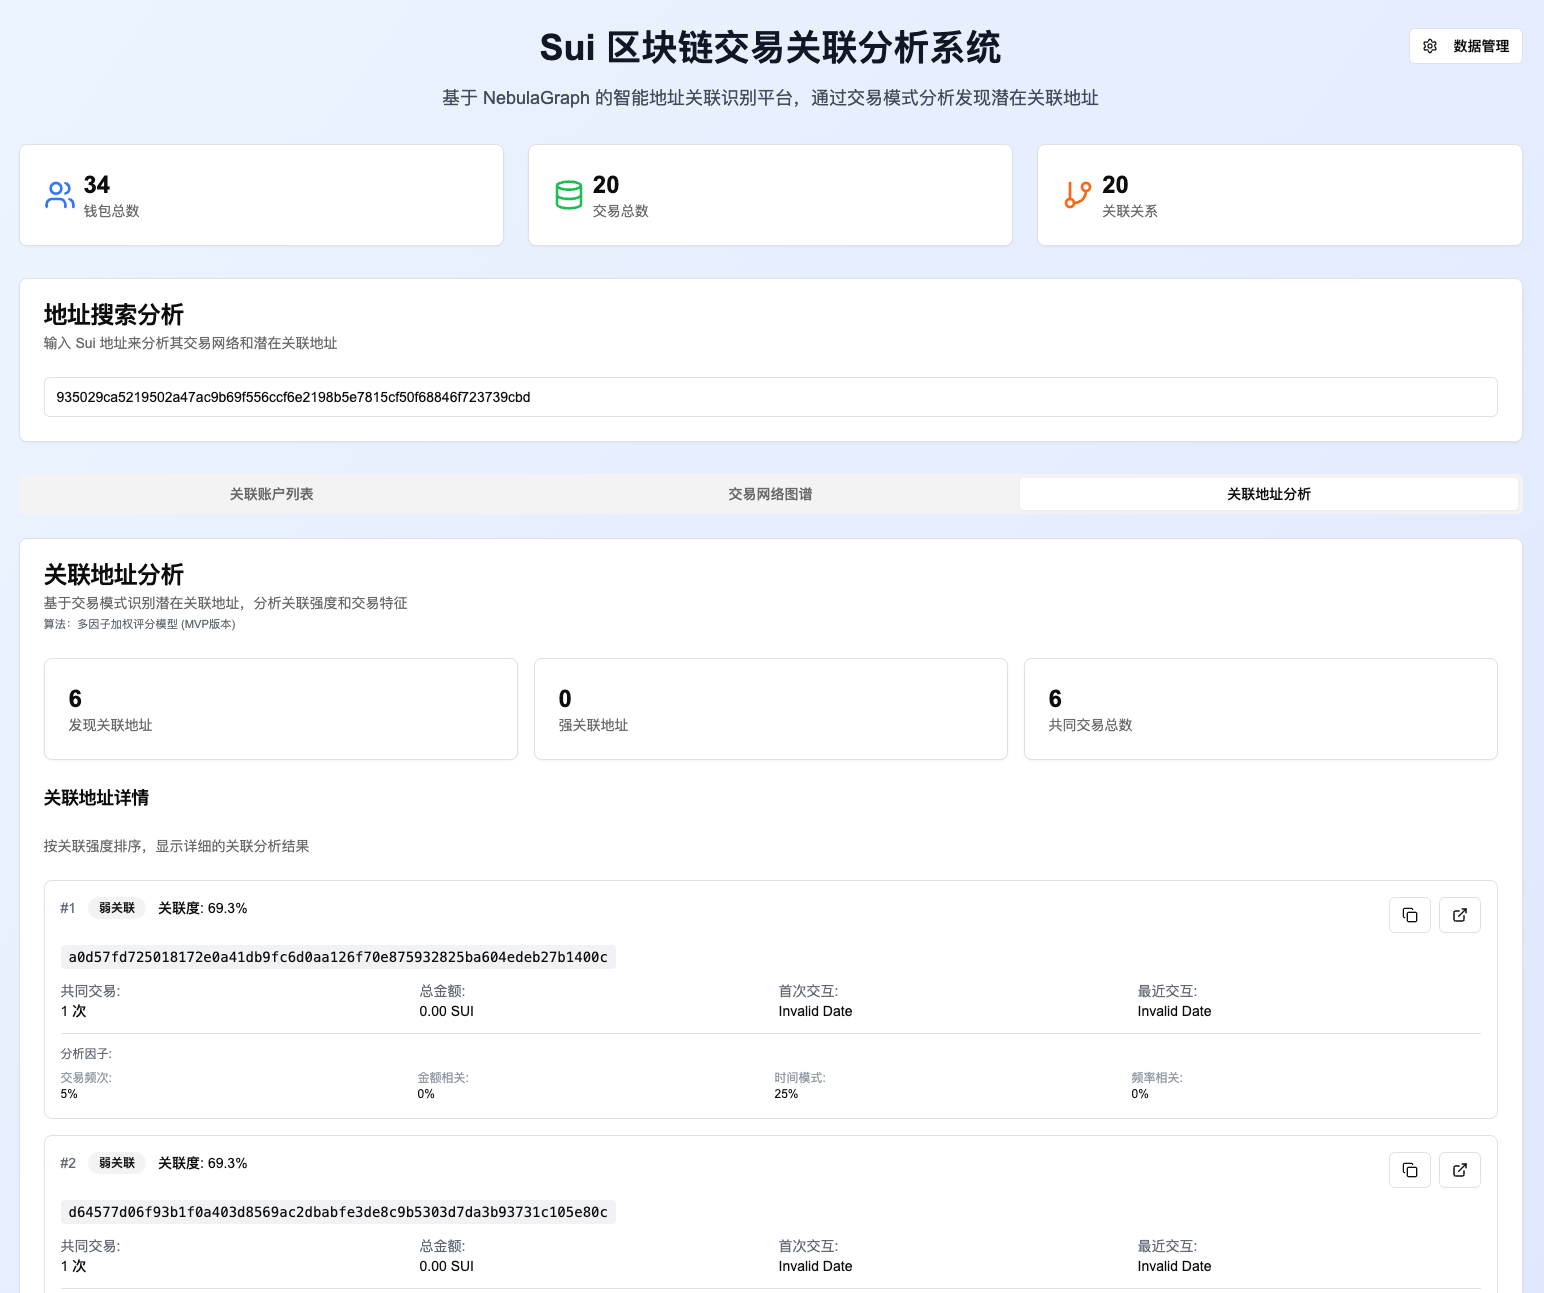Screen dimensions: 1544x1293
Task: Open the #2 address via the external link icon
Action: (1459, 1169)
